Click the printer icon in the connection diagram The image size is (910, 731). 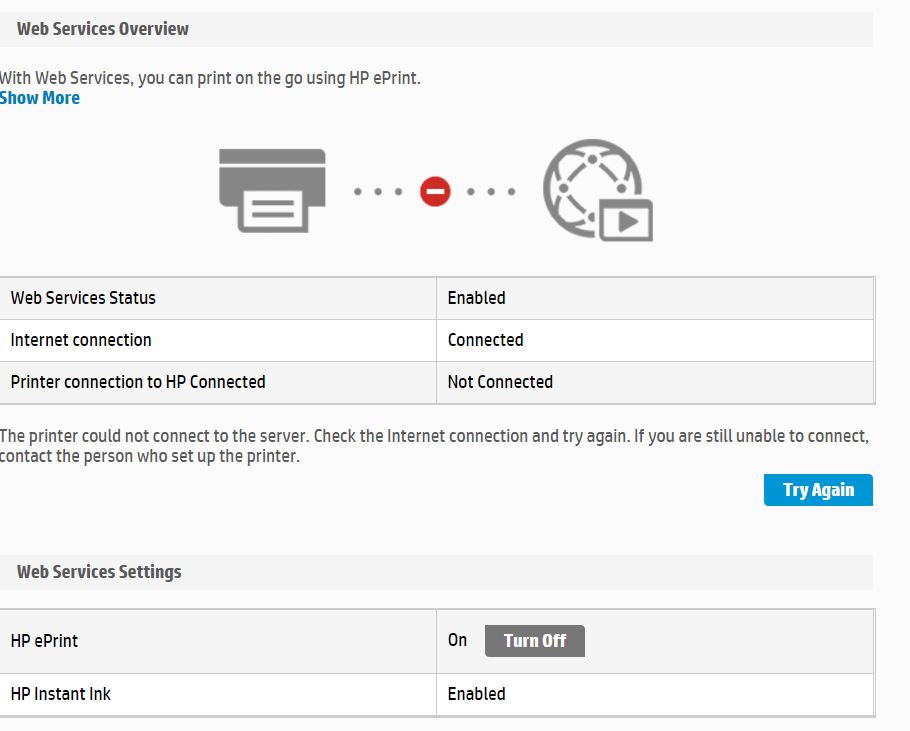(272, 191)
